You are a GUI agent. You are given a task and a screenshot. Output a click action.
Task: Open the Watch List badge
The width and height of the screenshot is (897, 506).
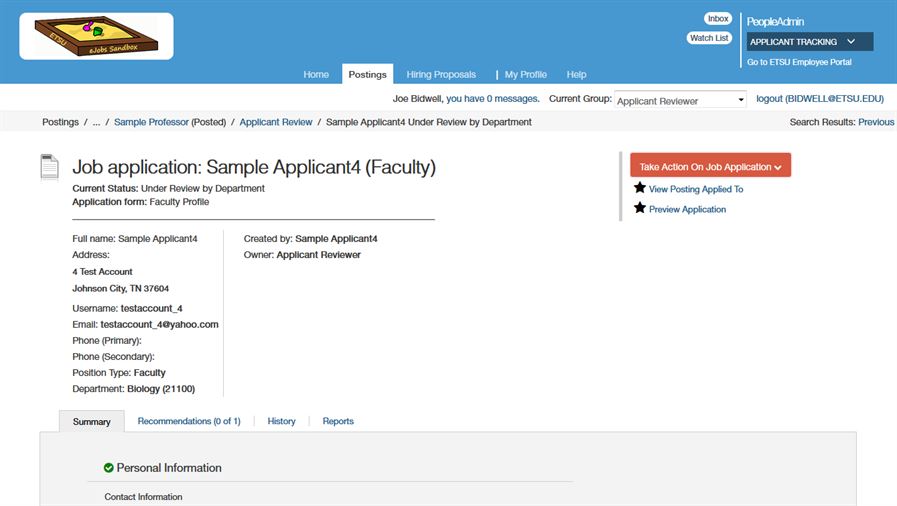709,38
